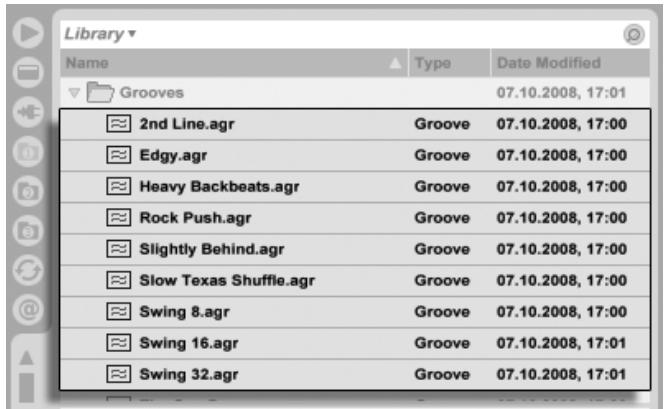Open the Hot-Swap browser icon

coord(28,270)
